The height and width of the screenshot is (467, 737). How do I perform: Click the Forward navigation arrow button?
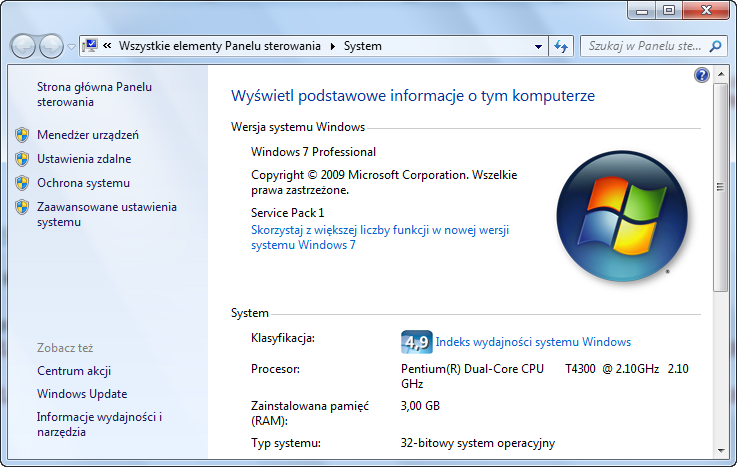point(51,46)
